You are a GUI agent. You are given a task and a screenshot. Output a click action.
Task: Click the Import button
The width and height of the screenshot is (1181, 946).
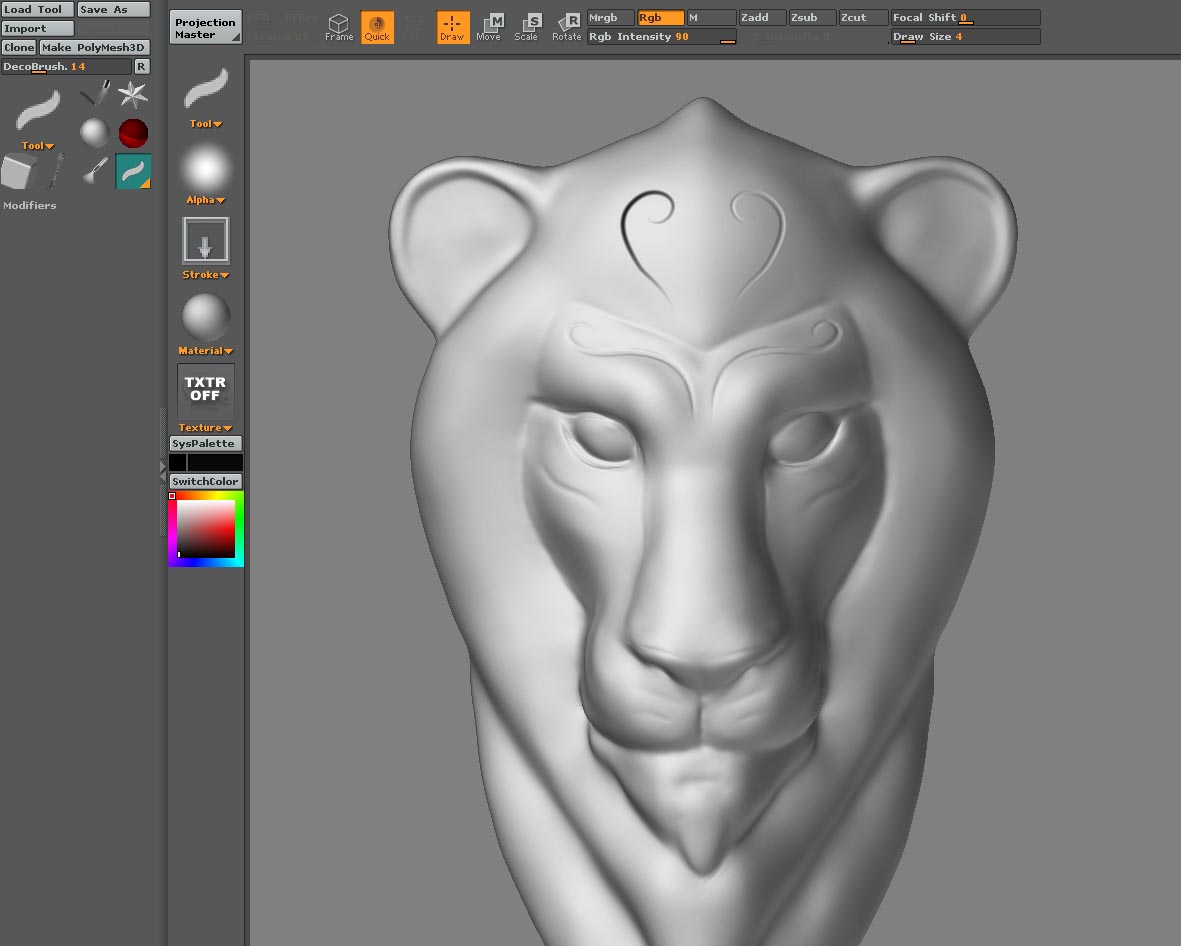click(x=38, y=29)
